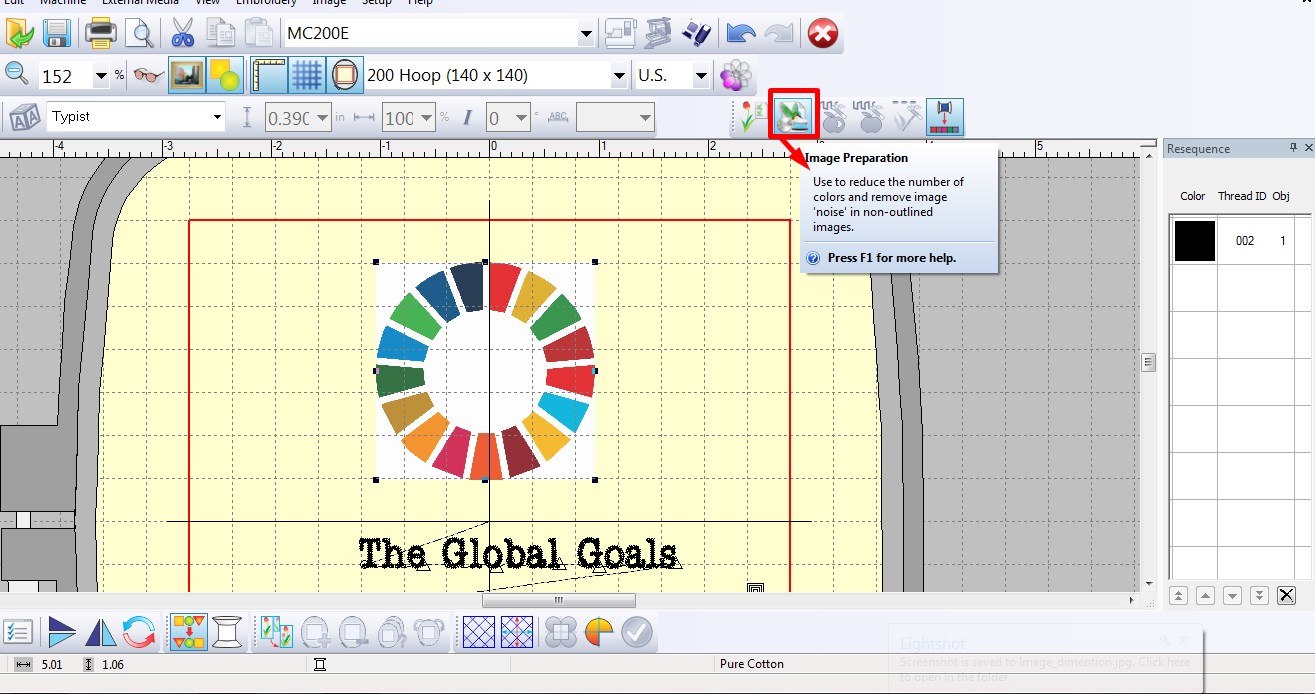Open the 0.390 letter height dropdown
Viewport: 1315px width, 694px height.
coord(322,119)
